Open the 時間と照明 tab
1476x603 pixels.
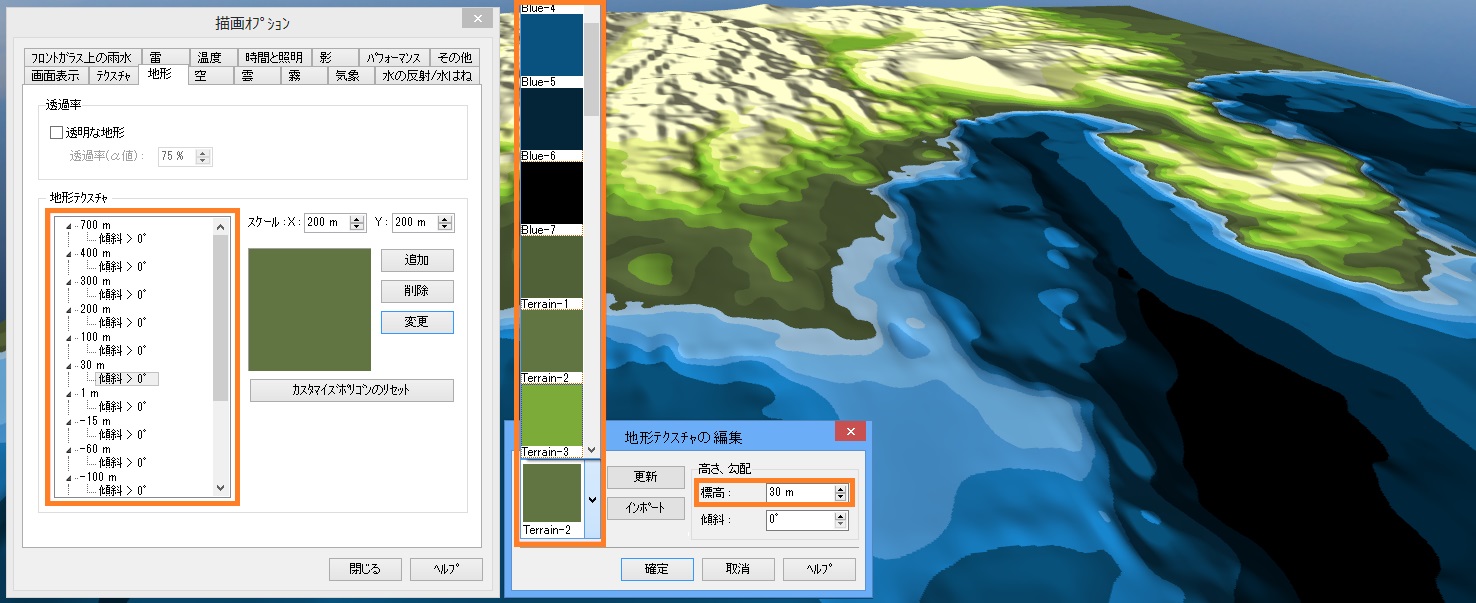pyautogui.click(x=273, y=58)
